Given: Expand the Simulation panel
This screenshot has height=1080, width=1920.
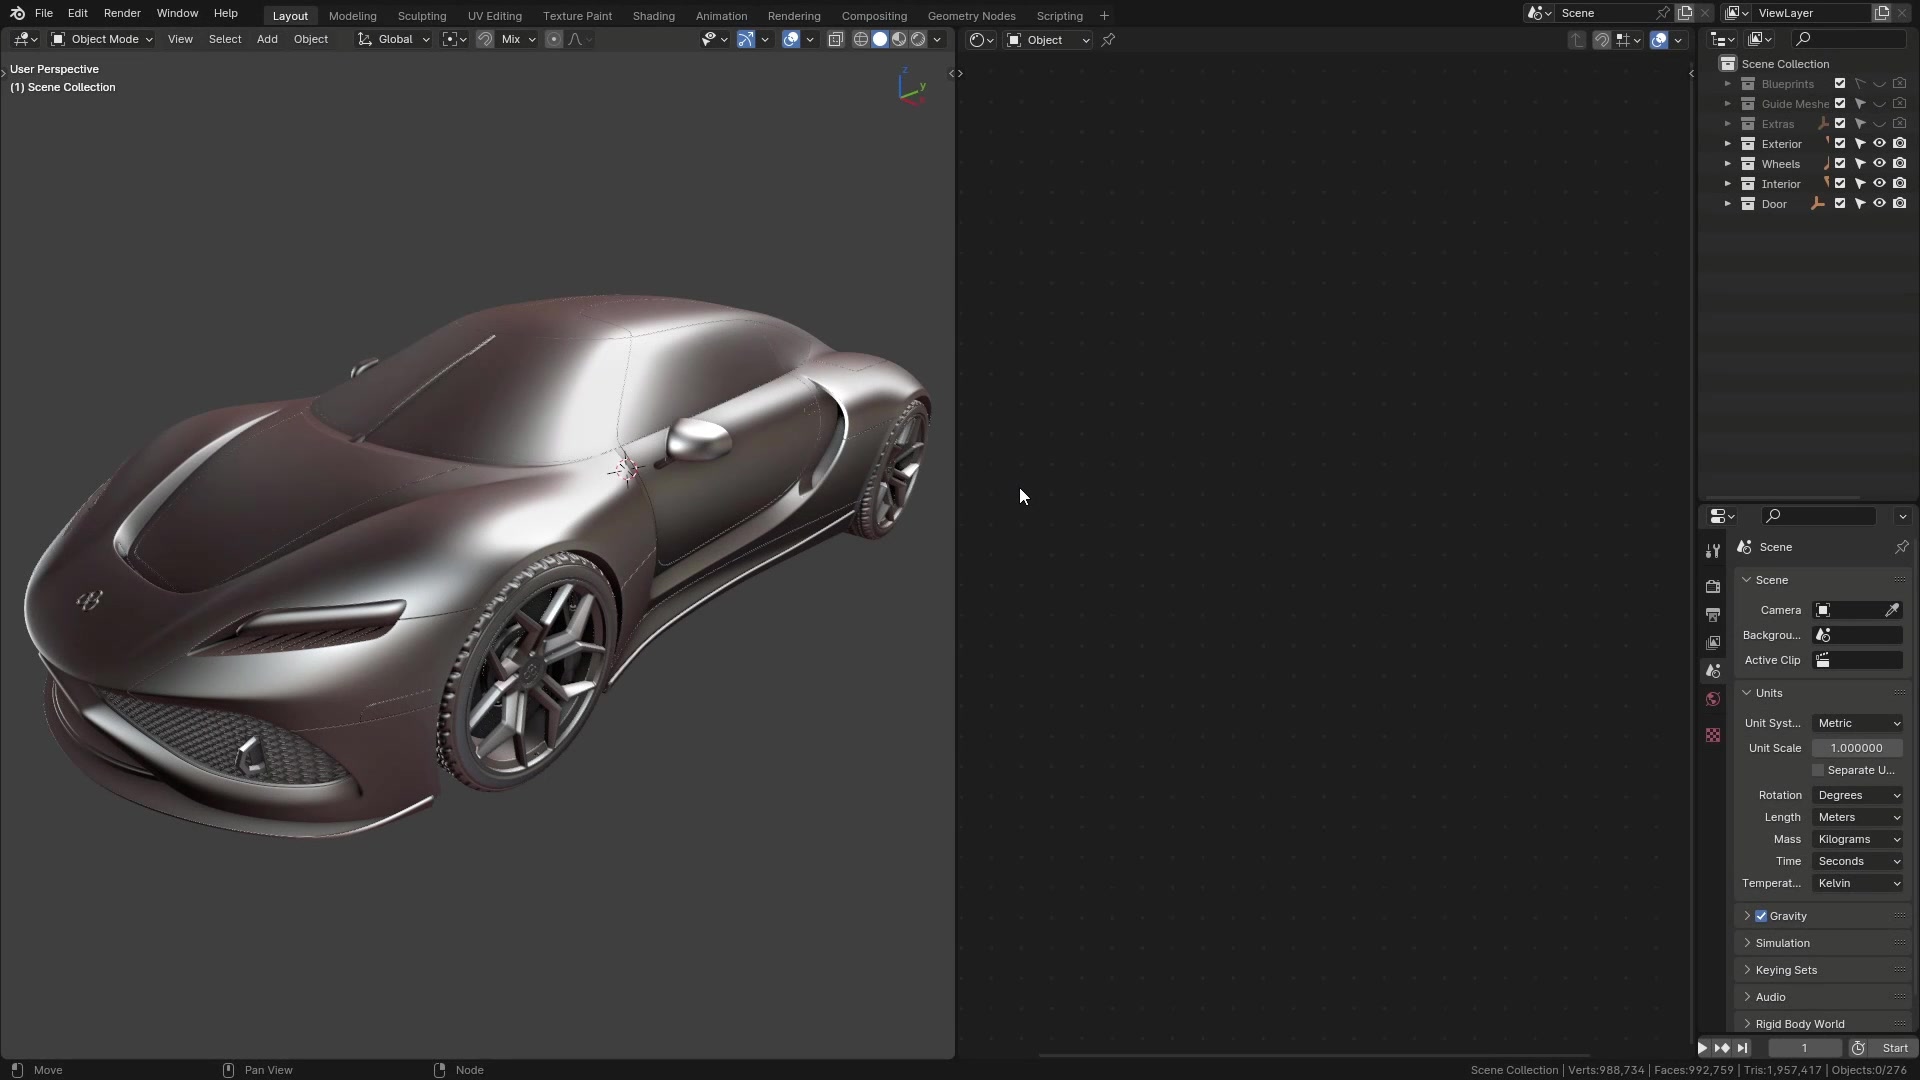Looking at the screenshot, I should click(x=1782, y=943).
